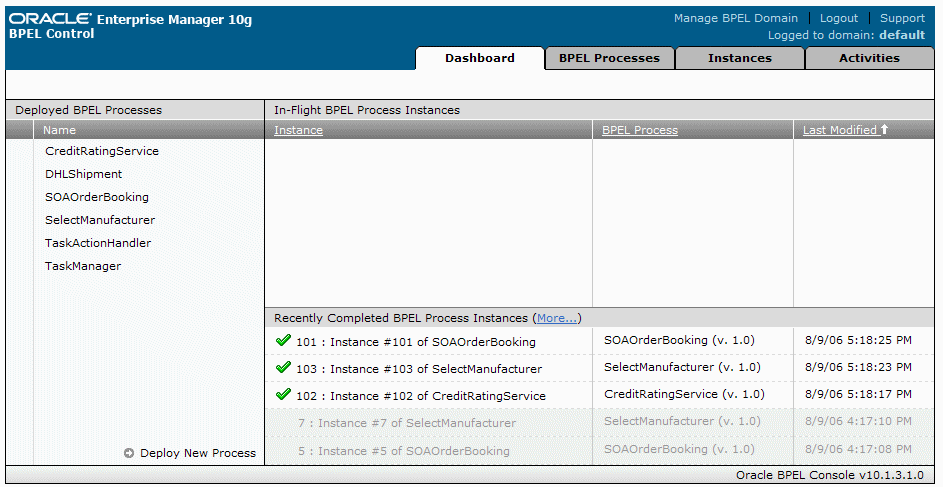Open Instance #103 of SelectManufacturer
Viewport: 943px width, 487px height.
(419, 369)
